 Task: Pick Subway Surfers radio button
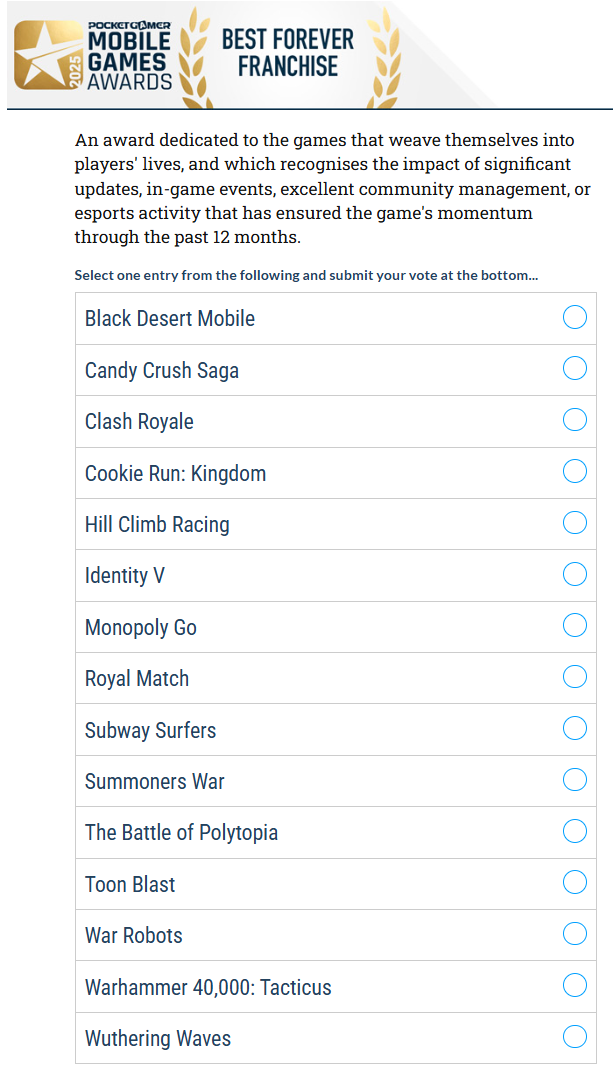[575, 729]
